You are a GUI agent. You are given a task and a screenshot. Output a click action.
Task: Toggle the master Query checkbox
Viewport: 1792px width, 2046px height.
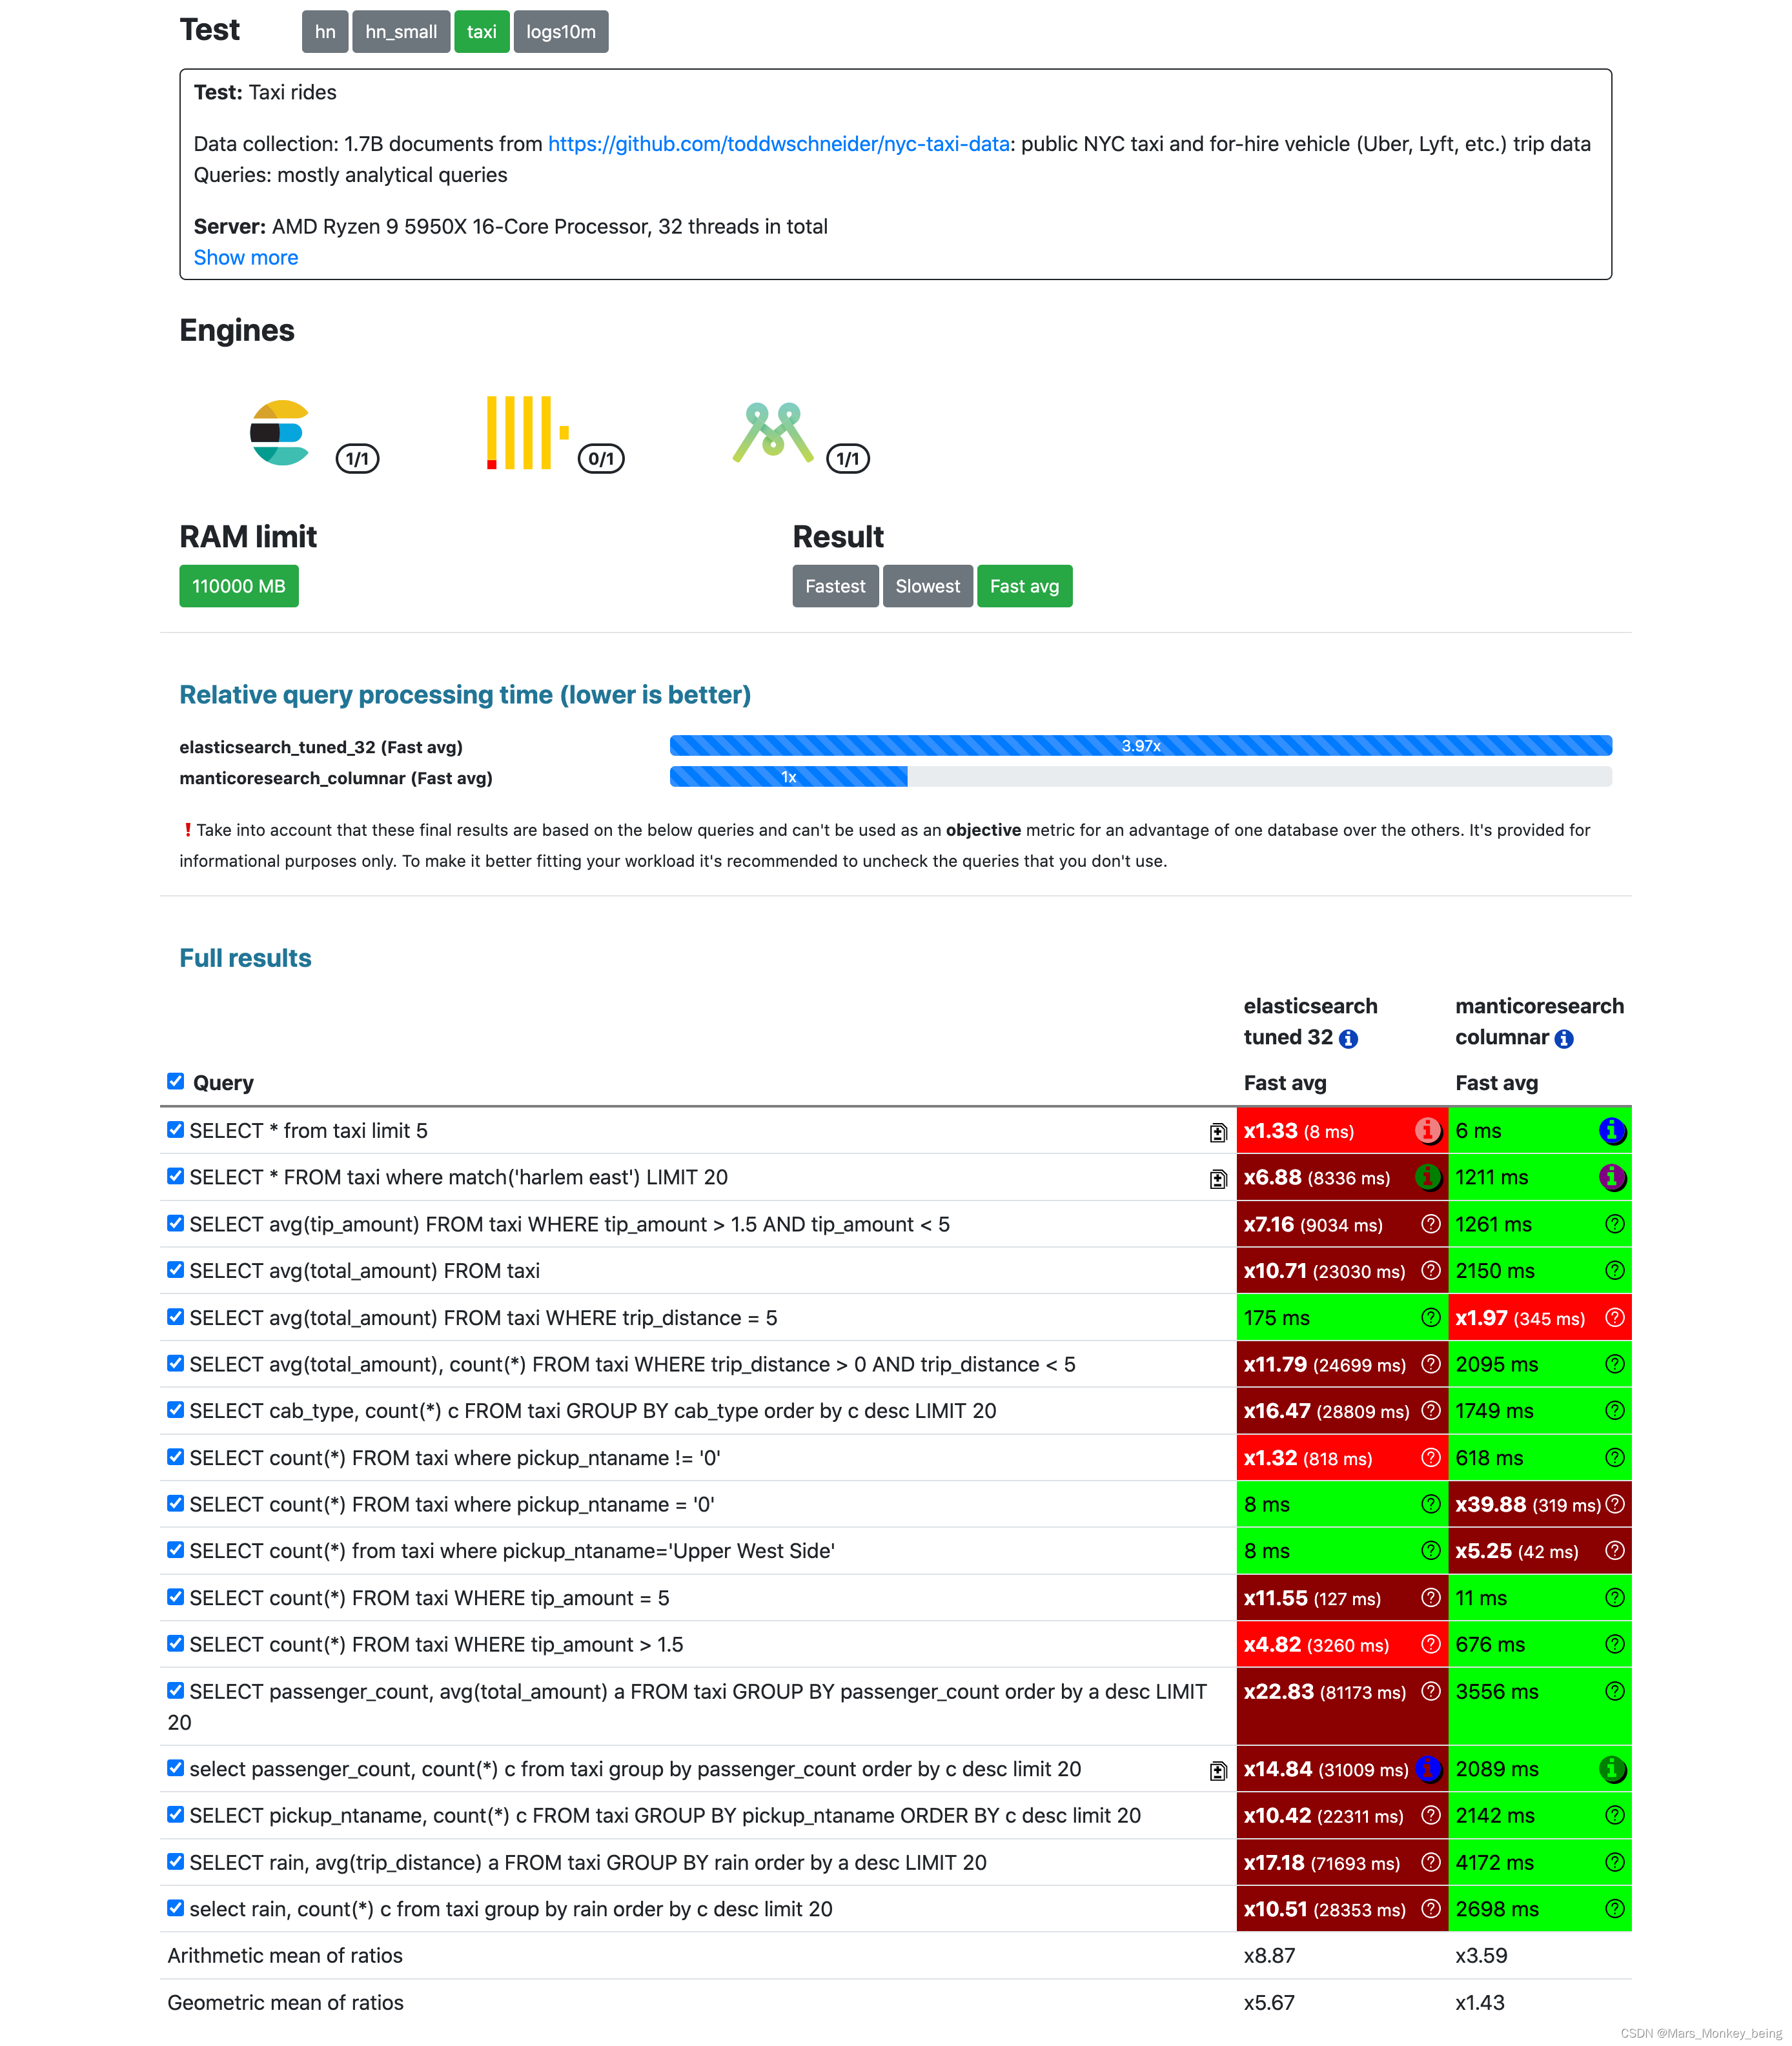pyautogui.click(x=176, y=1081)
